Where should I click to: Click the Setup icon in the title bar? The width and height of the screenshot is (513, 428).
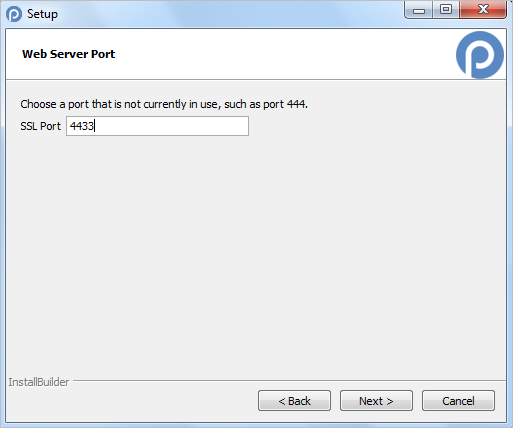14,14
